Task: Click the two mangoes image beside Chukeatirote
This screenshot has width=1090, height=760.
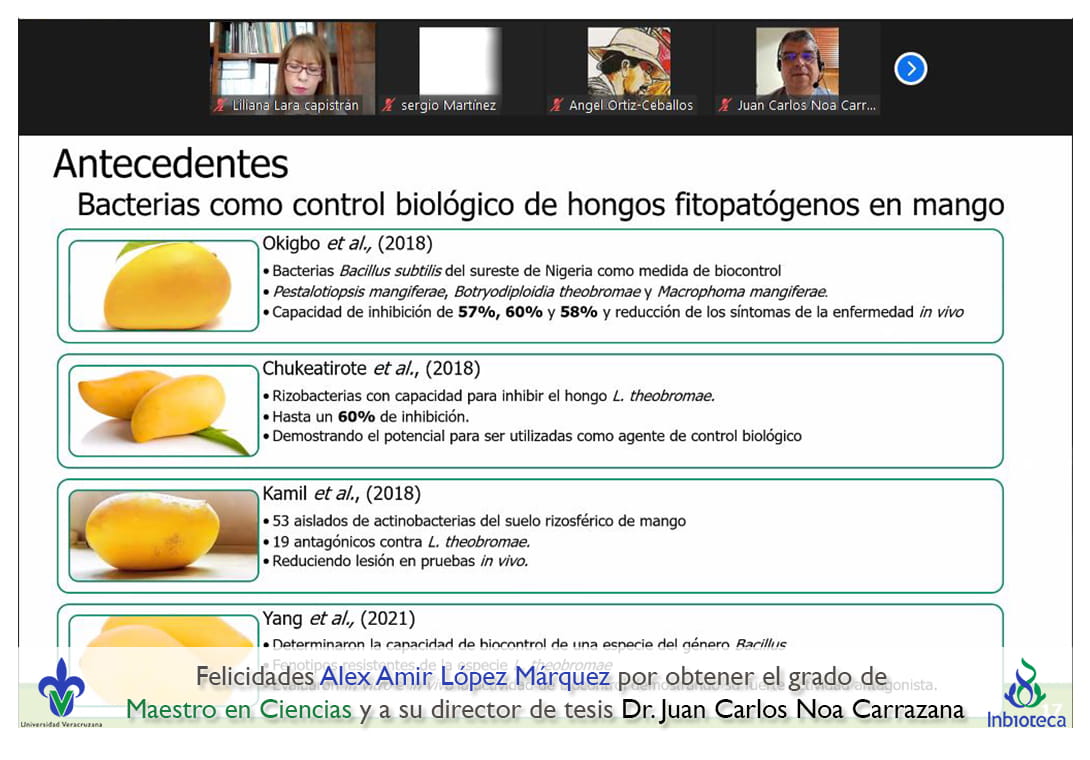Action: click(x=164, y=410)
